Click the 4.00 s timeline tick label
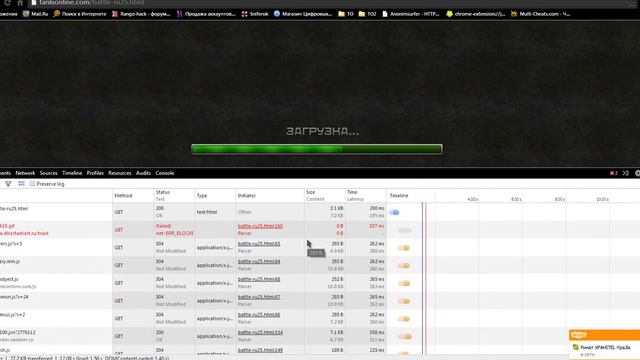Screen dimensions: 640x360 click(473, 199)
